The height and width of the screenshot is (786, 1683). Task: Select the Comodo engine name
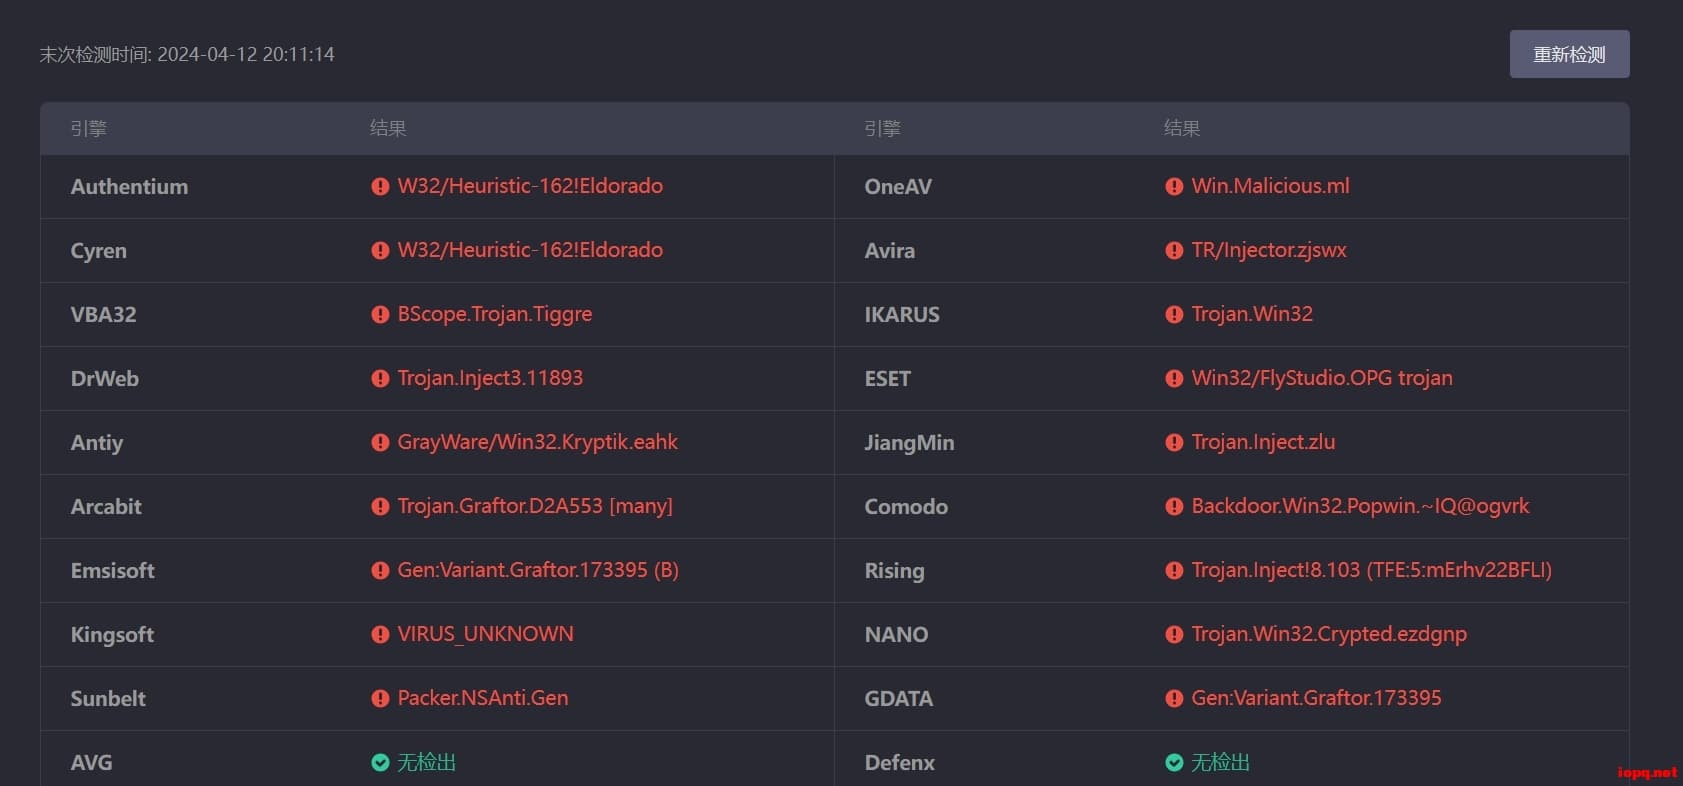(906, 506)
